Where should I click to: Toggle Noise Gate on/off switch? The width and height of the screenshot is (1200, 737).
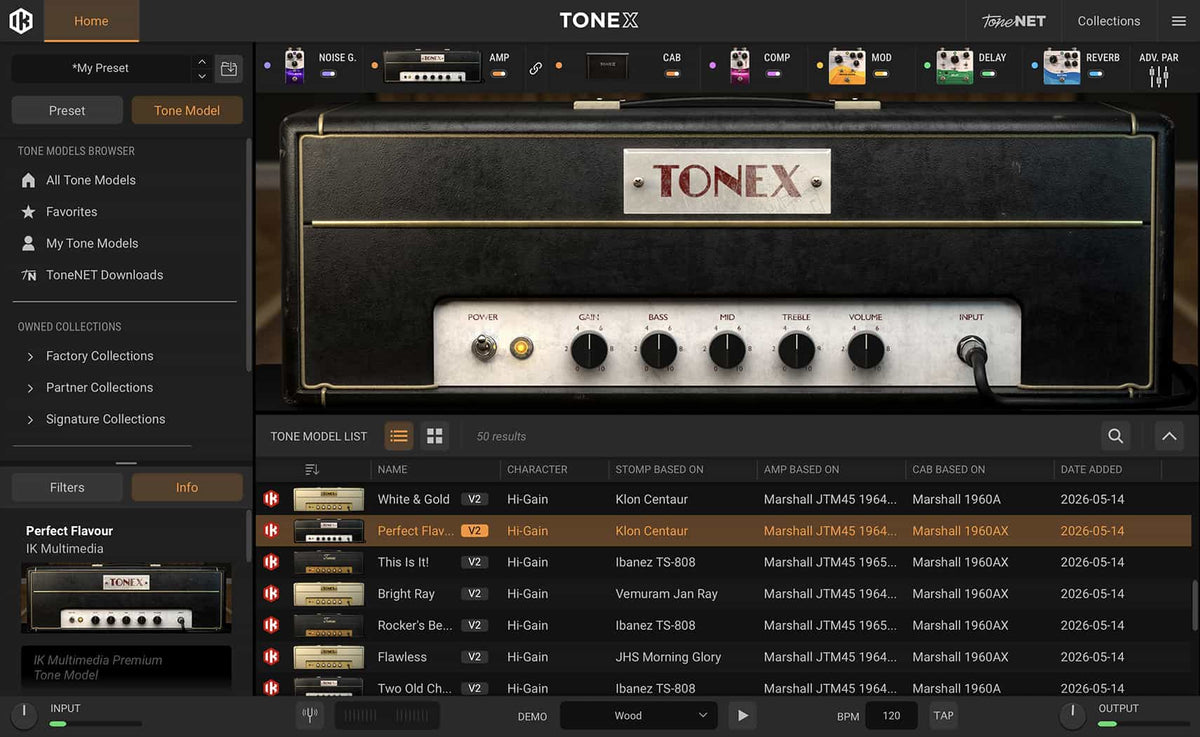tap(326, 74)
